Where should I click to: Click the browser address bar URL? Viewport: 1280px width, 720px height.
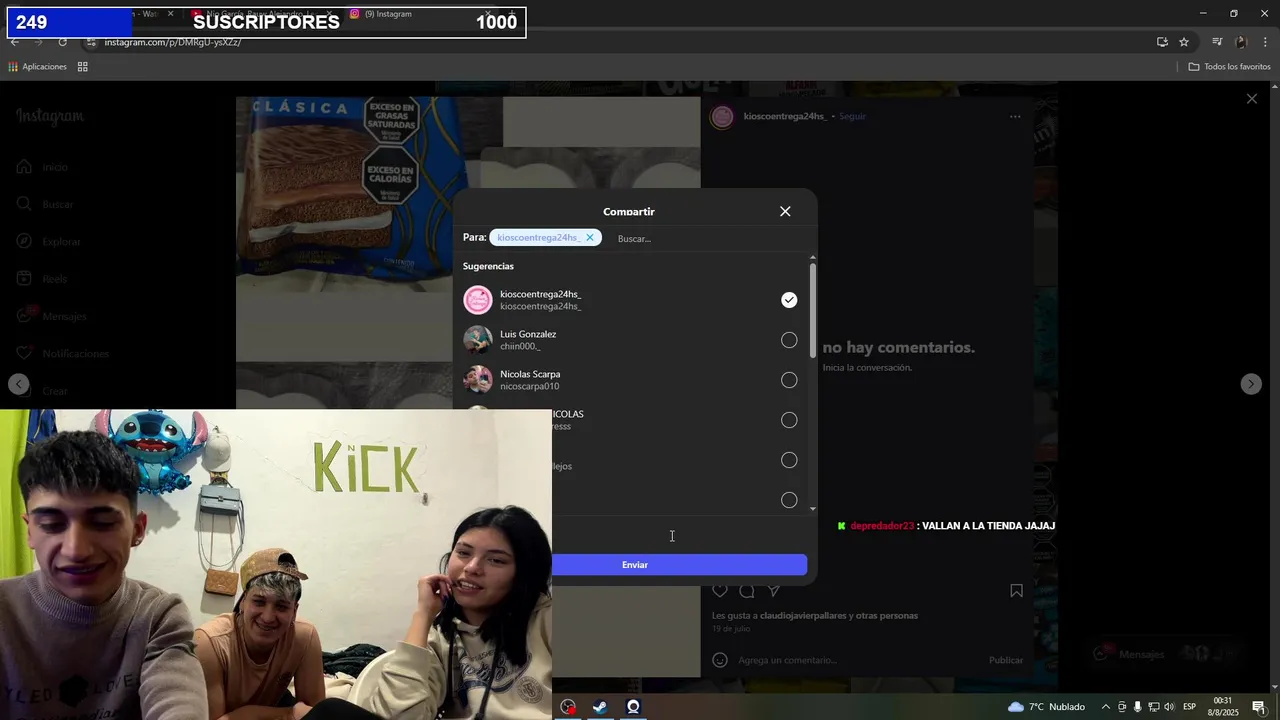point(173,42)
